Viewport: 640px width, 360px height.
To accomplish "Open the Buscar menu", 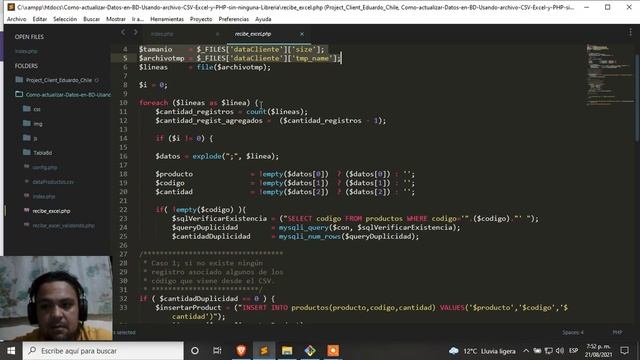I will click(x=91, y=19).
